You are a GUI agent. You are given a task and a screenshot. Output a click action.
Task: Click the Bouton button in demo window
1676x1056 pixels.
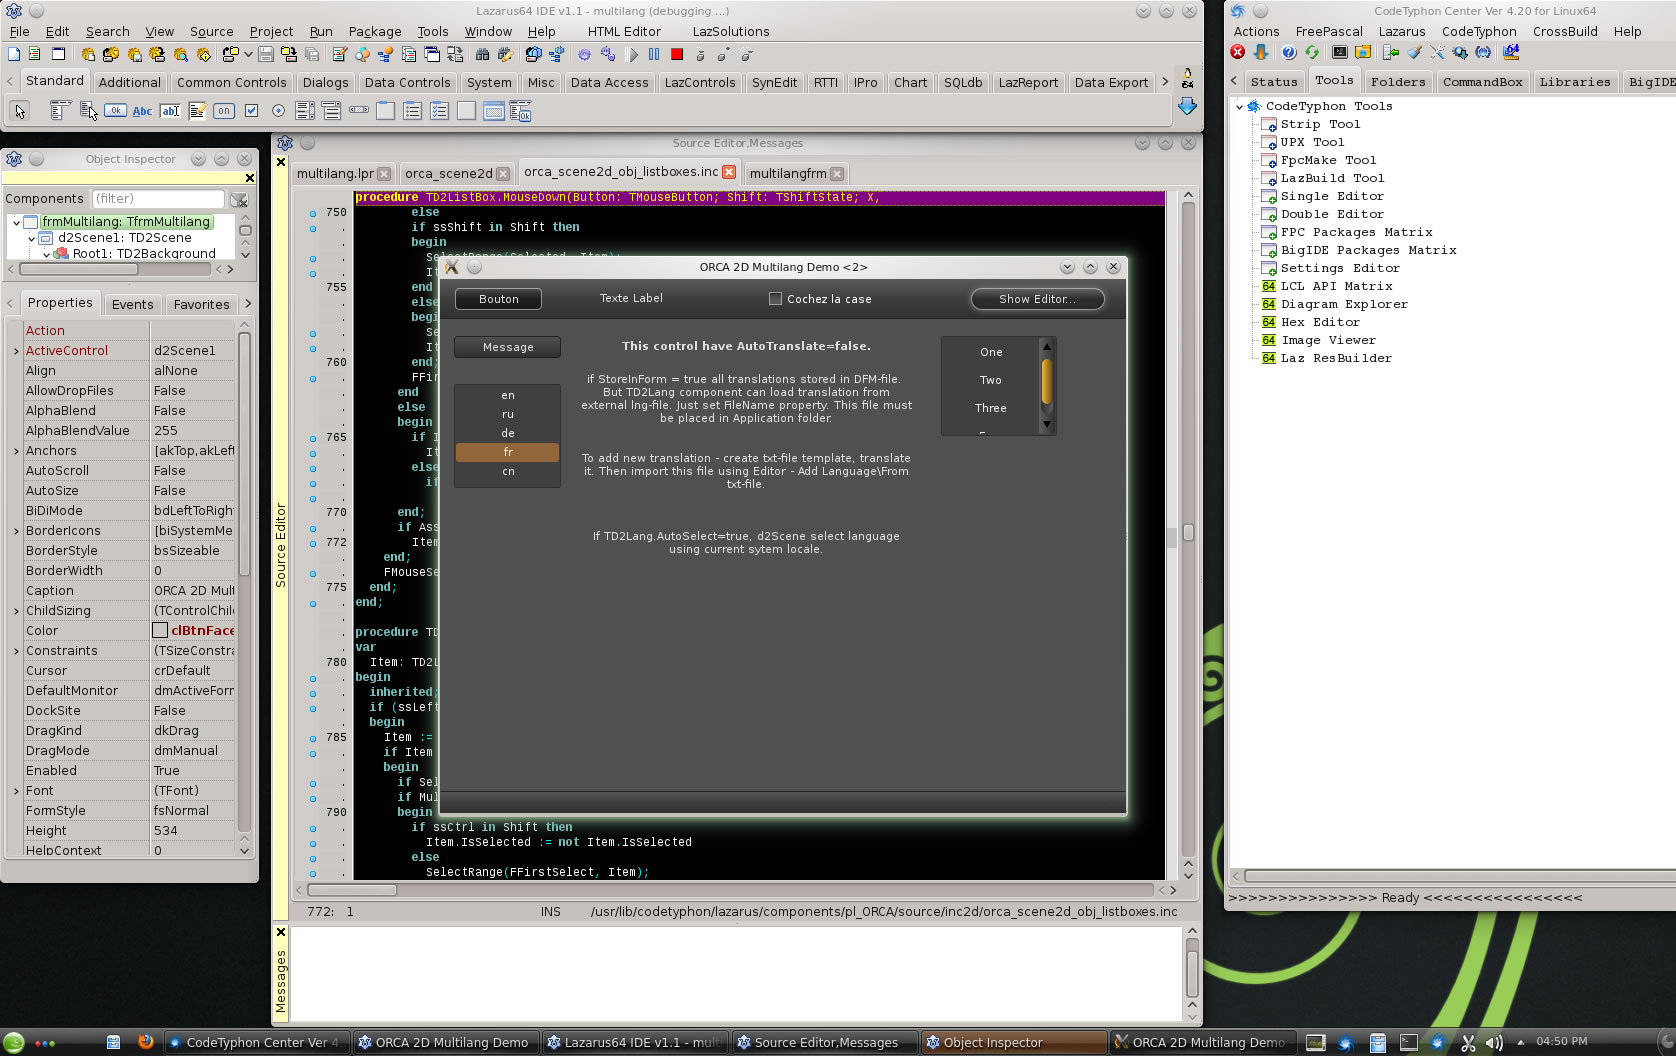tap(498, 299)
